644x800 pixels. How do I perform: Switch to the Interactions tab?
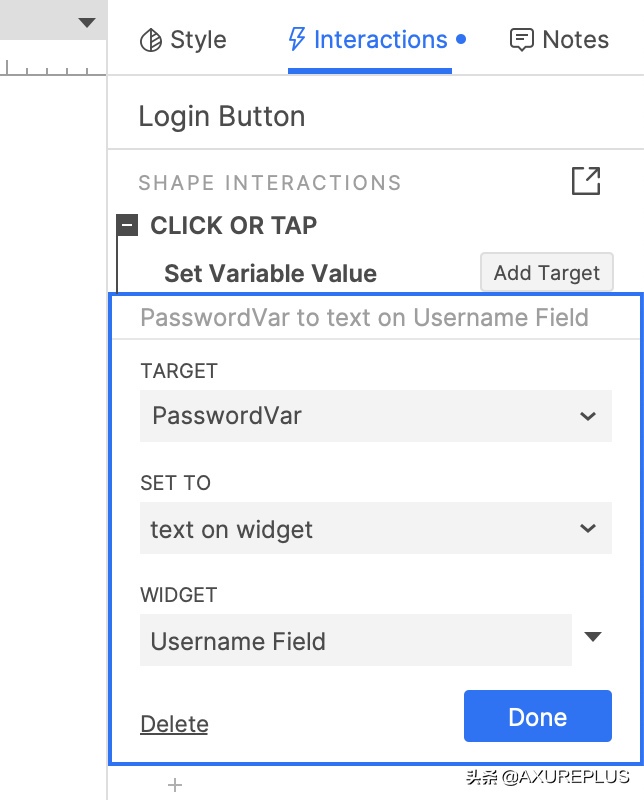(369, 40)
